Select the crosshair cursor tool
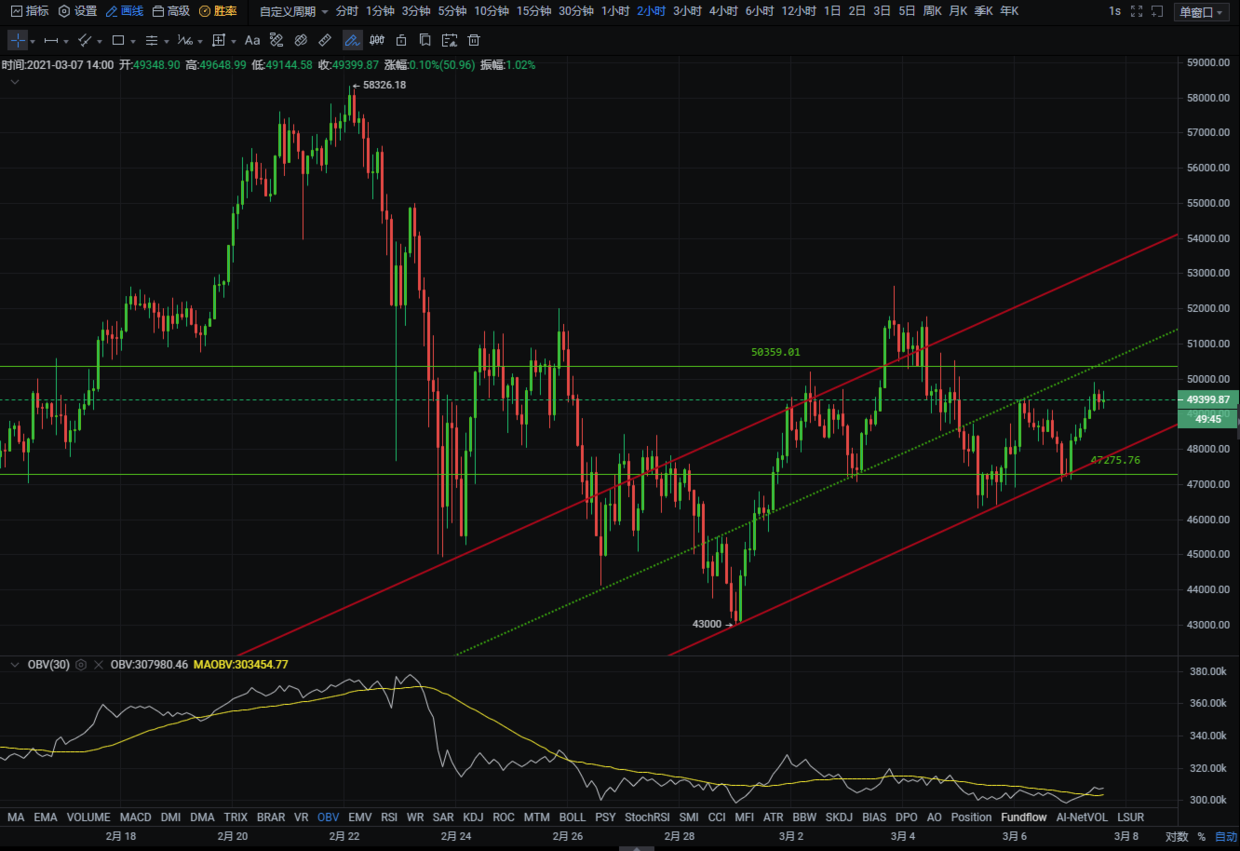 point(18,41)
